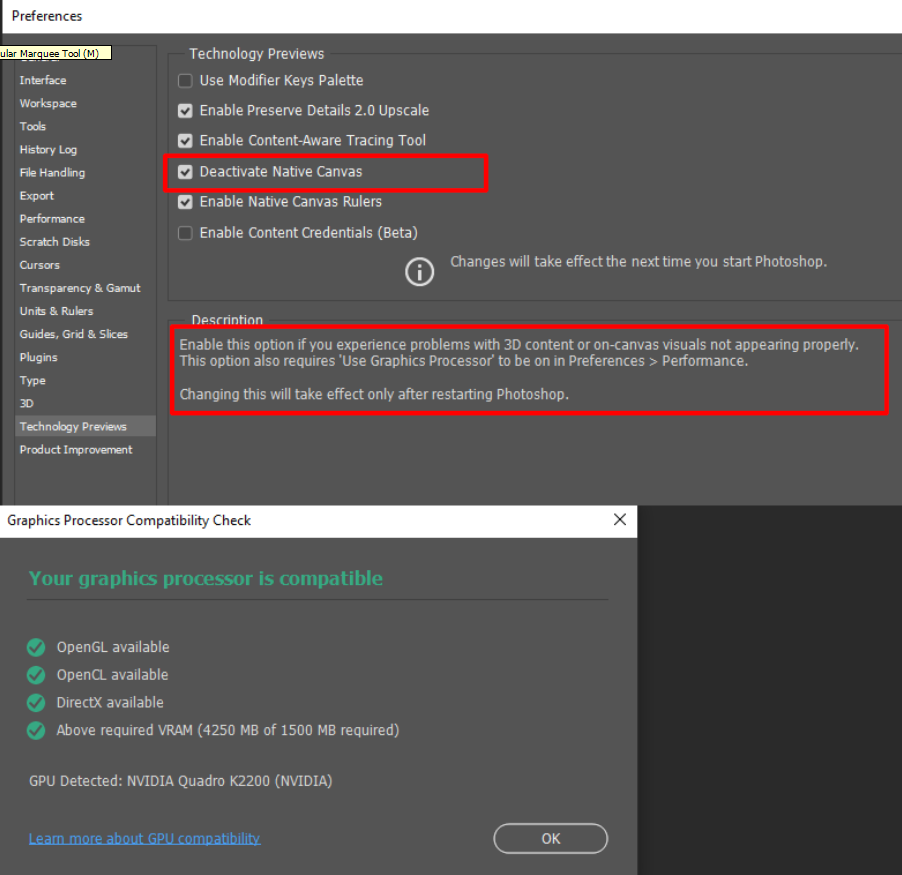The width and height of the screenshot is (902, 875).
Task: Open Learn more about GPU compatibility
Action: (144, 838)
